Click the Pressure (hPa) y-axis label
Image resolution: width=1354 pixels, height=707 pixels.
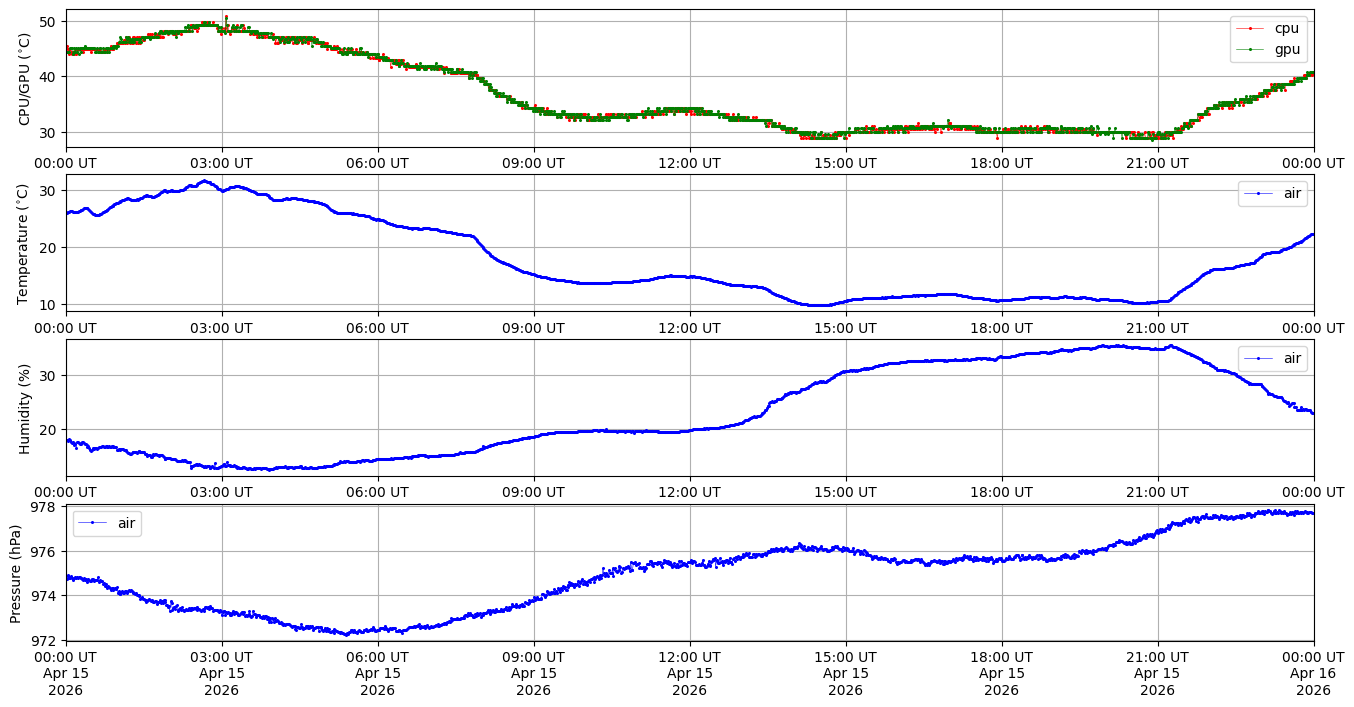tap(16, 573)
